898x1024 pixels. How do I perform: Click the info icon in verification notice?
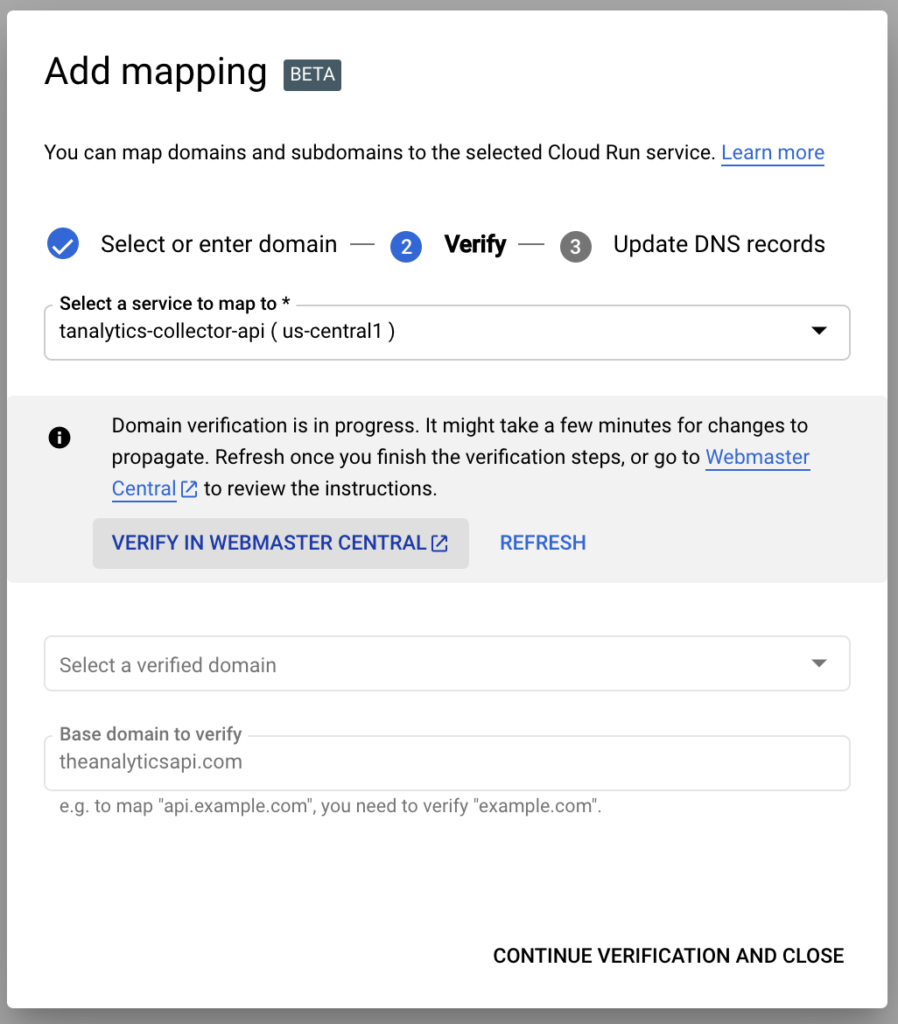pos(60,438)
